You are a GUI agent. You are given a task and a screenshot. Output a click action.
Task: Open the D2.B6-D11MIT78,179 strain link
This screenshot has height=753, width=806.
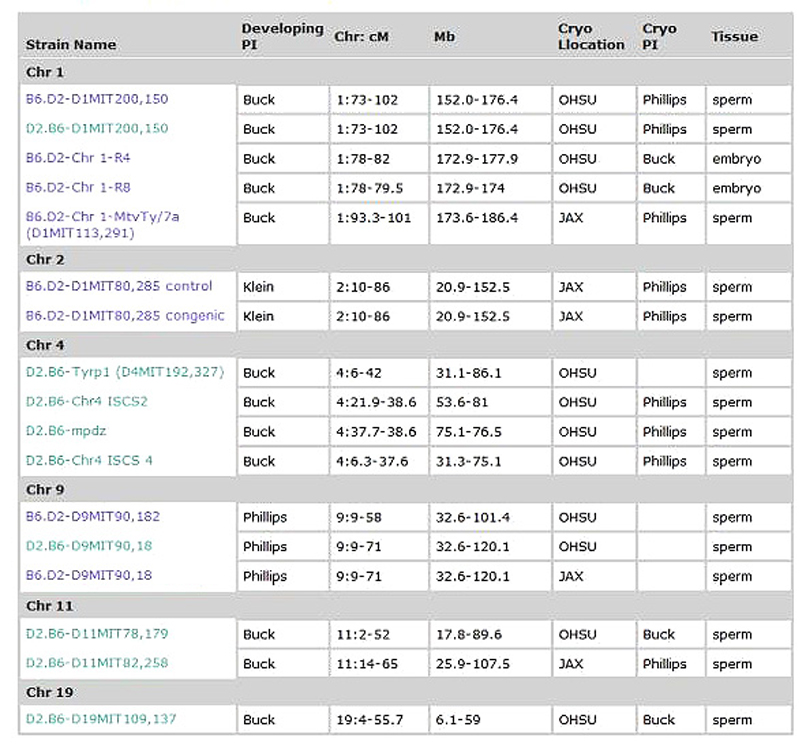pyautogui.click(x=97, y=634)
